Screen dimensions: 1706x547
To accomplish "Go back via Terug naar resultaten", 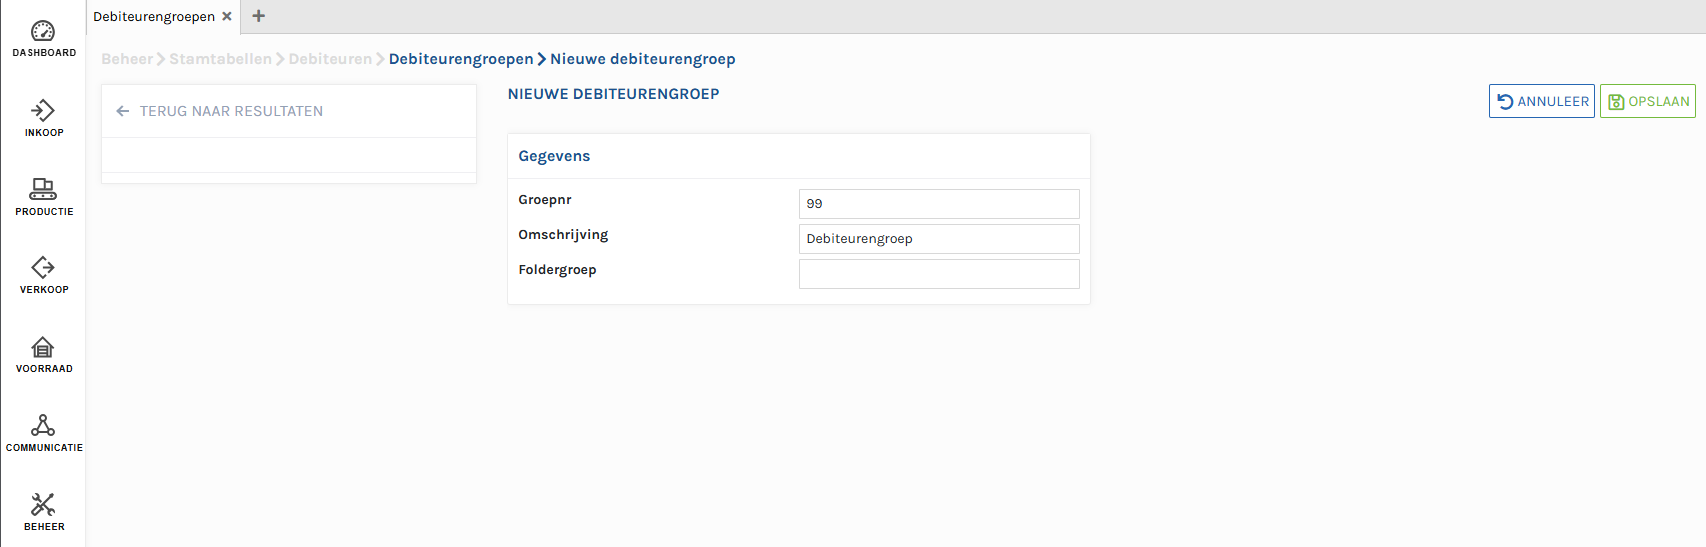I will pyautogui.click(x=231, y=111).
